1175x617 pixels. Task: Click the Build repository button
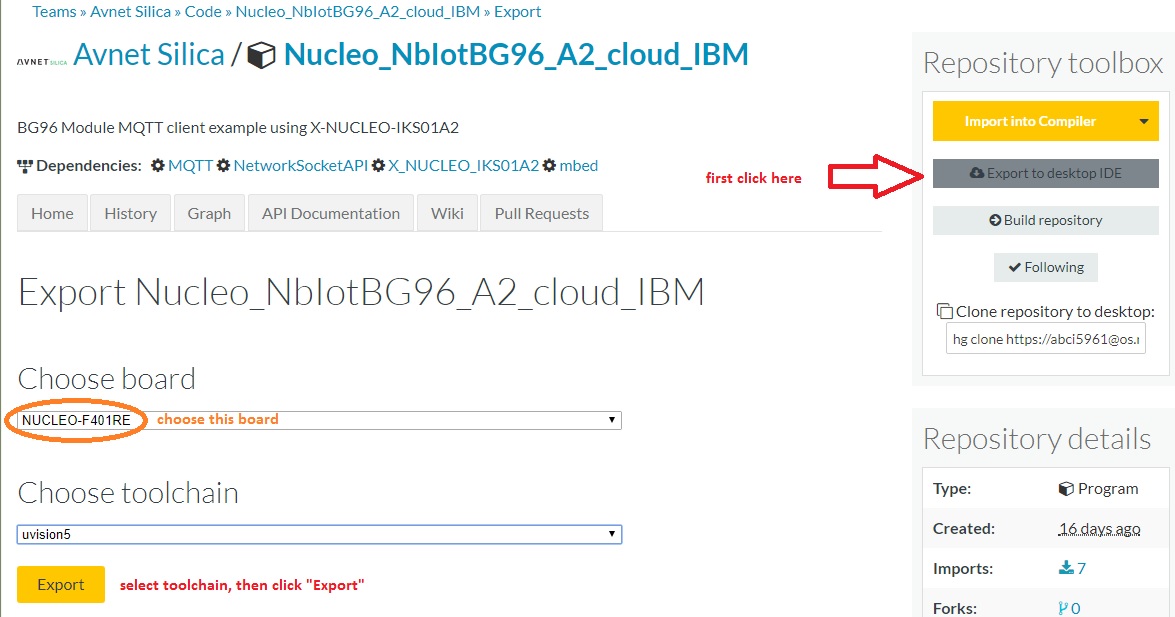coord(1045,220)
